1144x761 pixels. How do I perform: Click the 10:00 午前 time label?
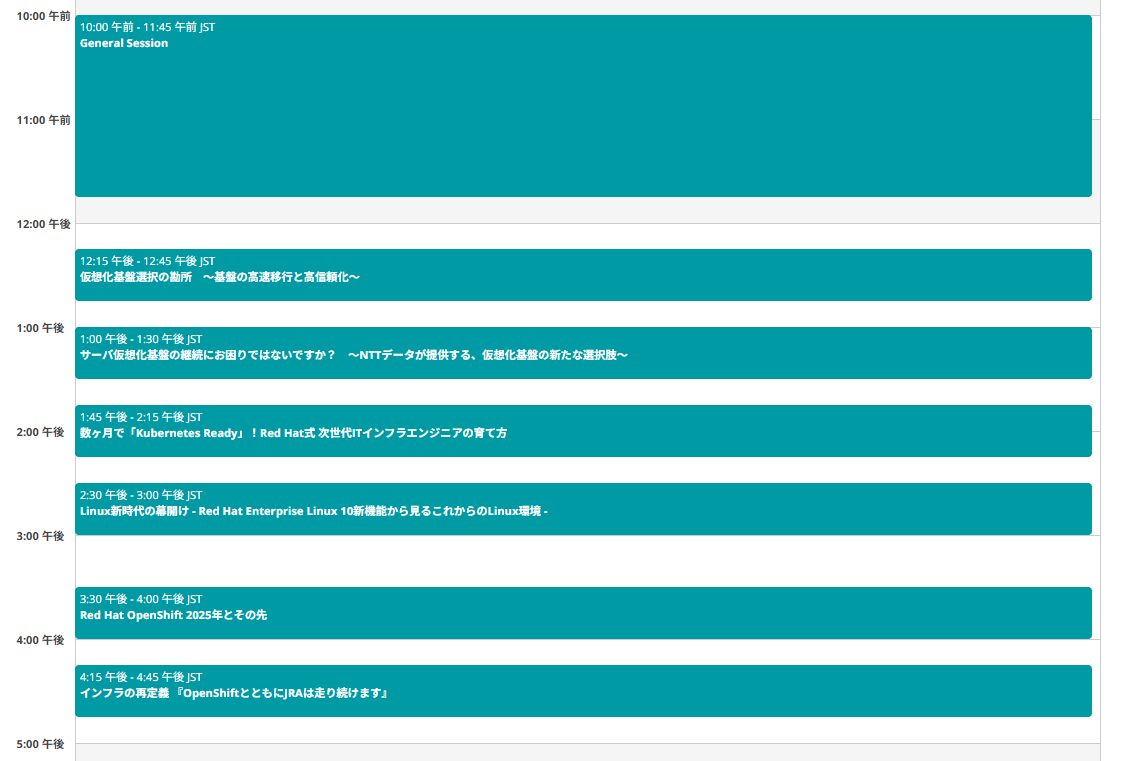pyautogui.click(x=43, y=16)
